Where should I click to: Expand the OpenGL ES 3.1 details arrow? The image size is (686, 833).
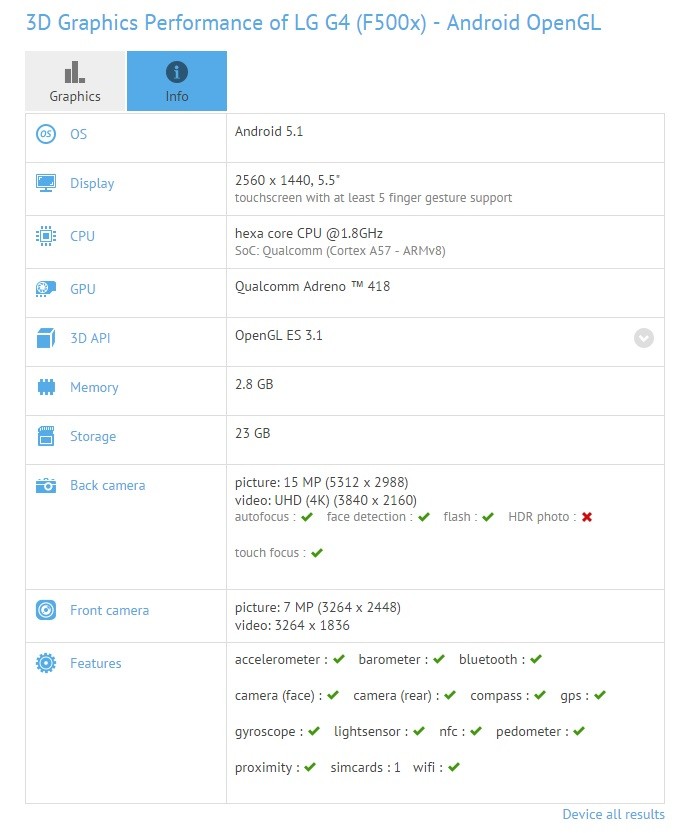point(643,338)
